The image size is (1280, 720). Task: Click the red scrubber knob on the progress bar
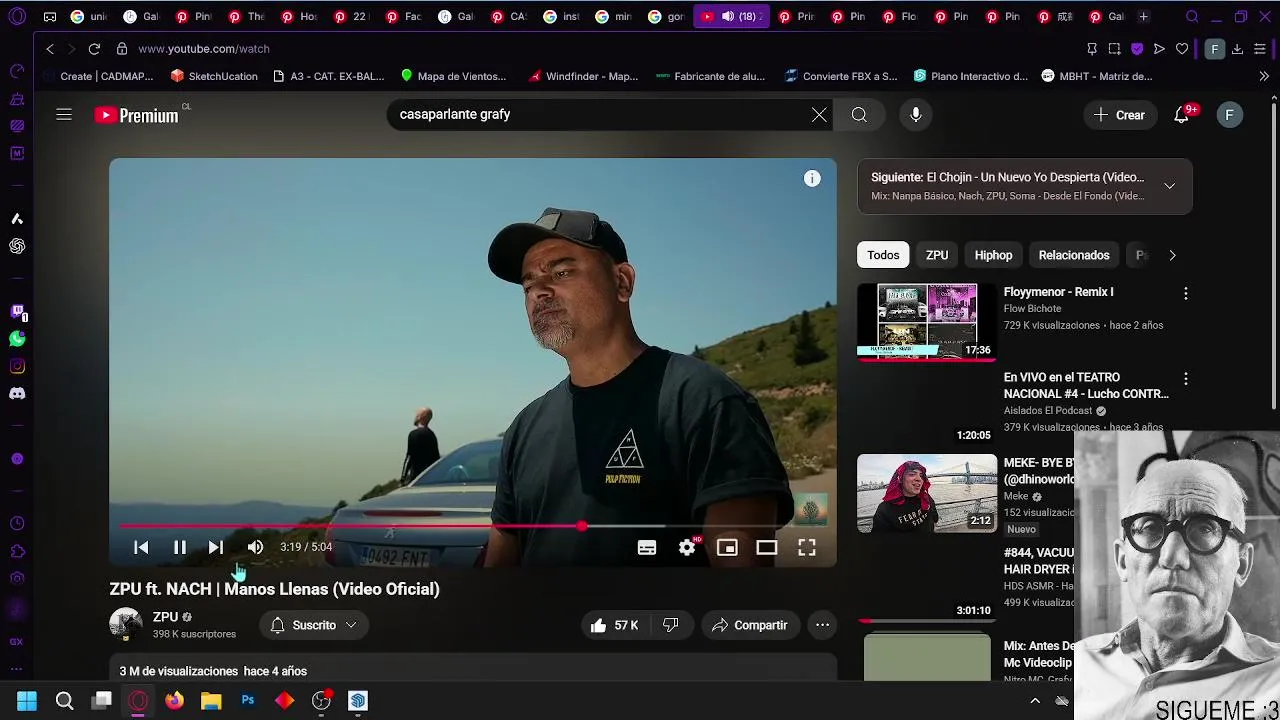(582, 526)
